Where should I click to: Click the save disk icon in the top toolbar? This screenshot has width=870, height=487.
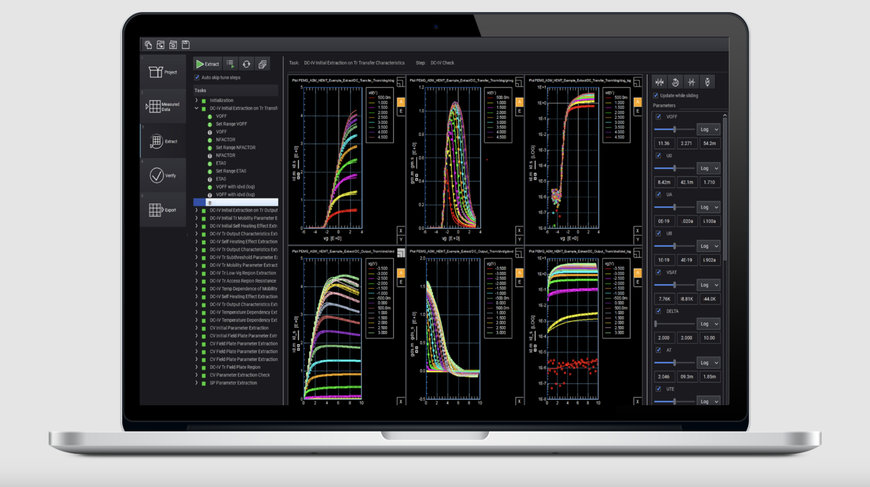(x=186, y=45)
